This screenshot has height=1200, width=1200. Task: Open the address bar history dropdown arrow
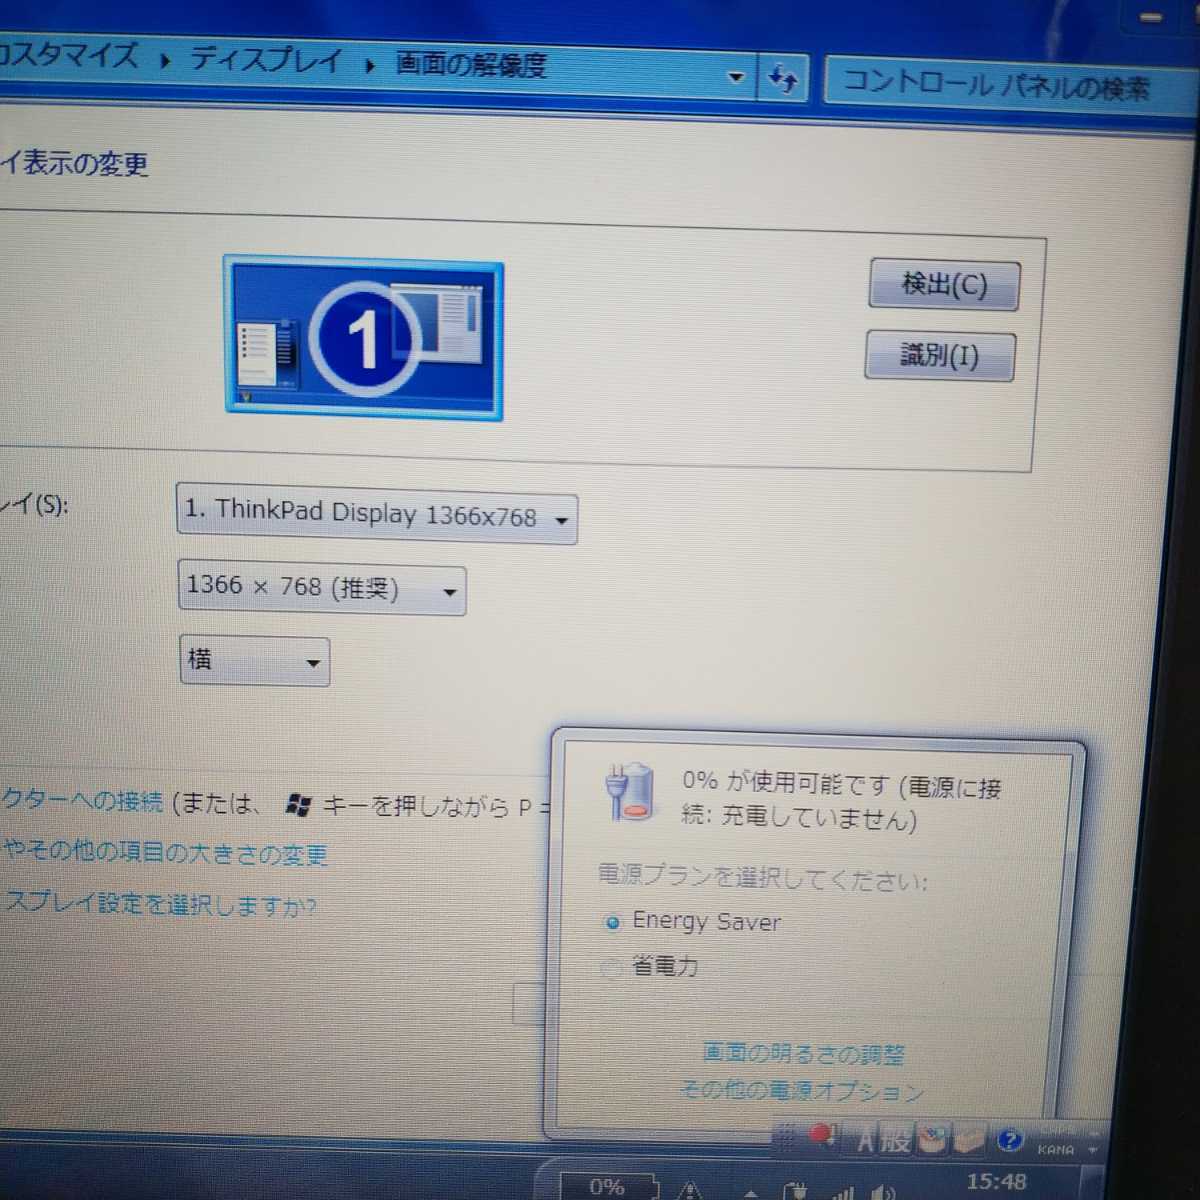click(x=736, y=77)
